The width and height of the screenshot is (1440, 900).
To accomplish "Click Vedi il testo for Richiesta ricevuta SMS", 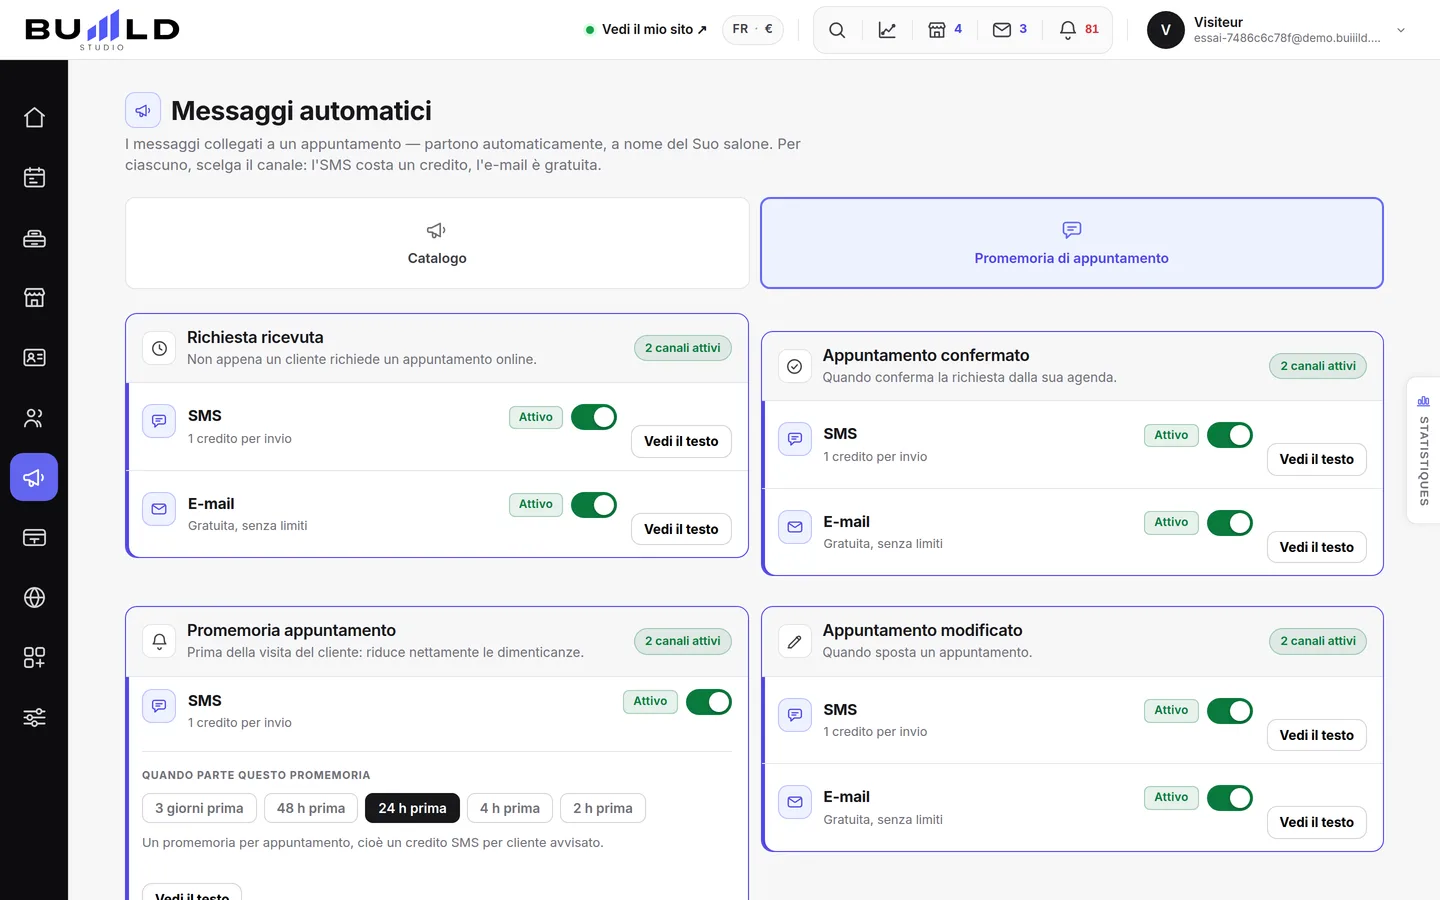I will tap(681, 441).
